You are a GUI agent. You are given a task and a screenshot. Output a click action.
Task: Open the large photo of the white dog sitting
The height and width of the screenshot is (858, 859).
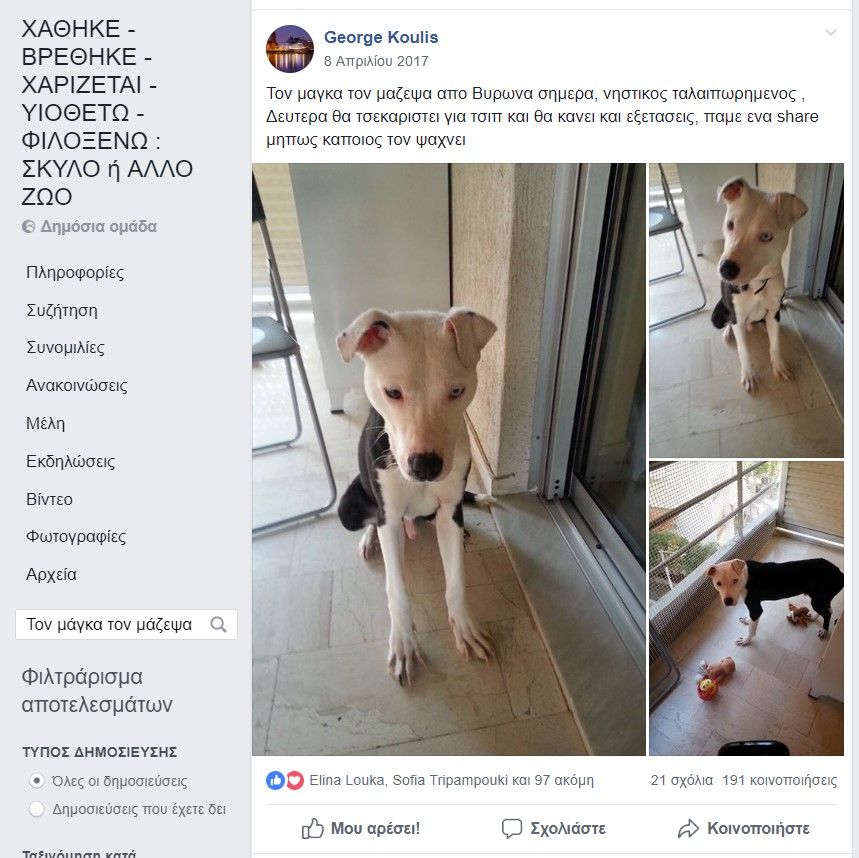[x=449, y=459]
